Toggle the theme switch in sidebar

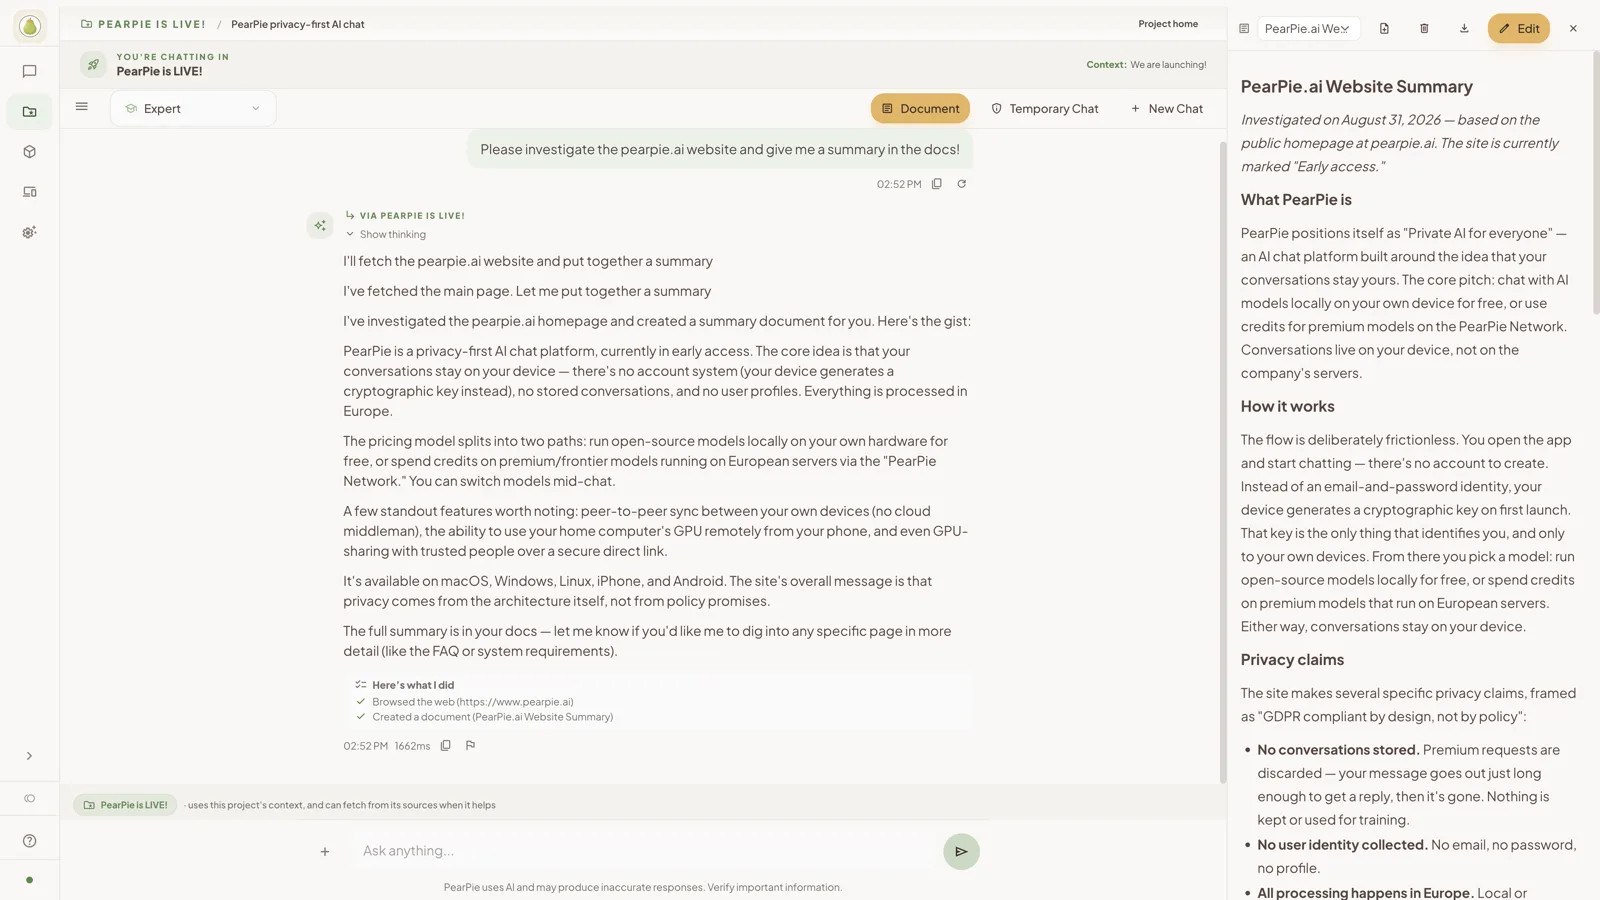tap(30, 798)
